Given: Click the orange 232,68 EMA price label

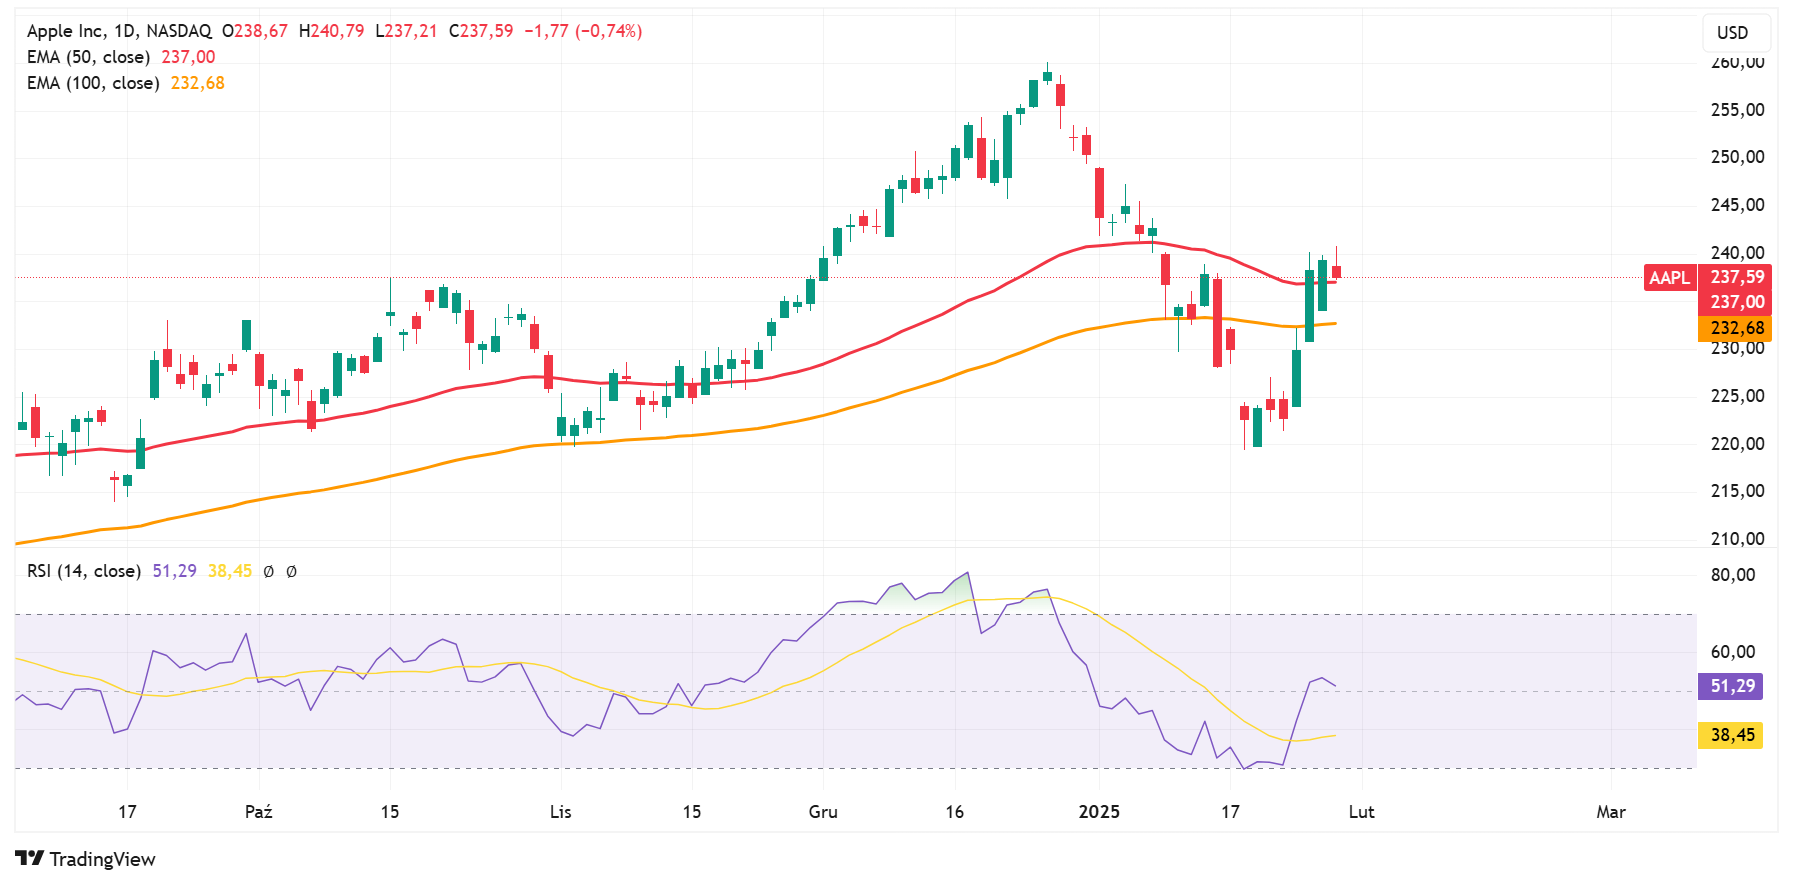Looking at the screenshot, I should coord(1737,328).
